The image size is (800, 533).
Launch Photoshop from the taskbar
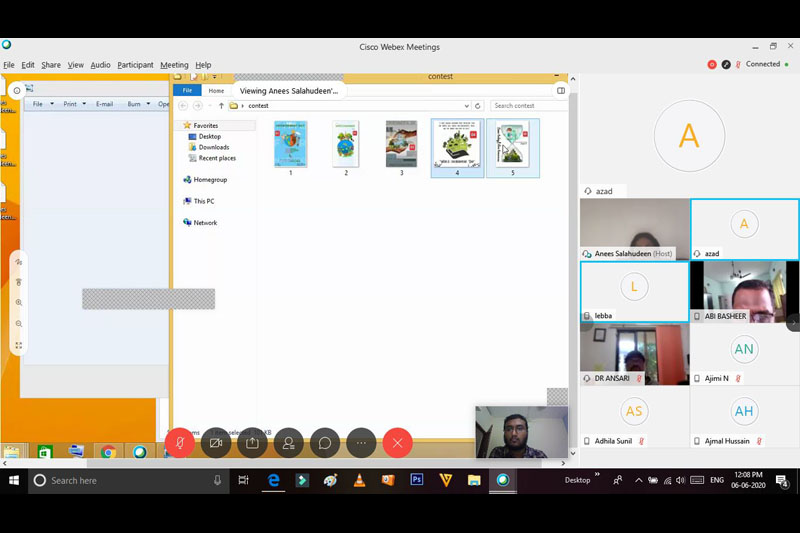click(417, 480)
